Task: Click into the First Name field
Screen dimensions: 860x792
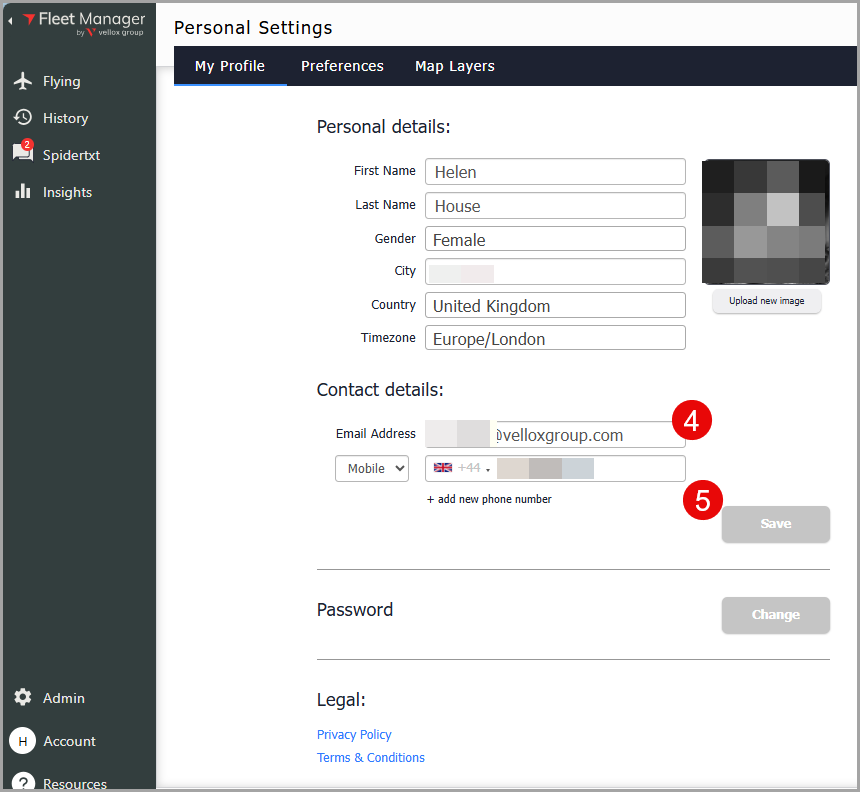Action: click(555, 172)
